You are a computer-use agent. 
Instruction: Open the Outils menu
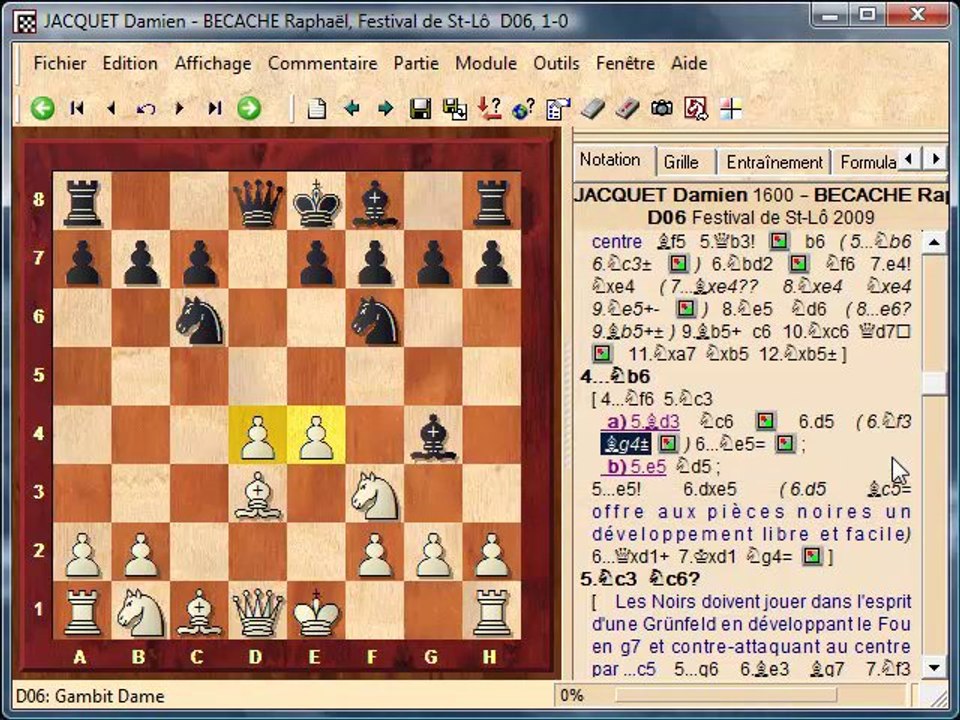(557, 63)
